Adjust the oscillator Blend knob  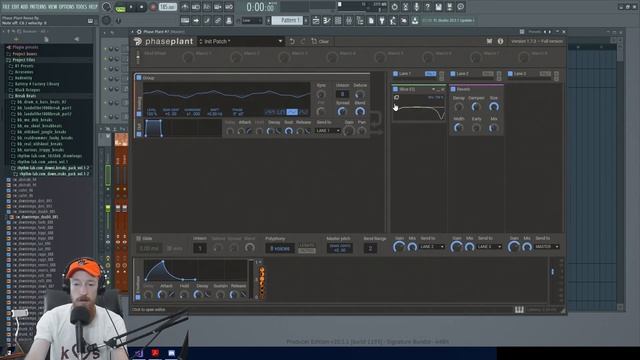[x=360, y=111]
